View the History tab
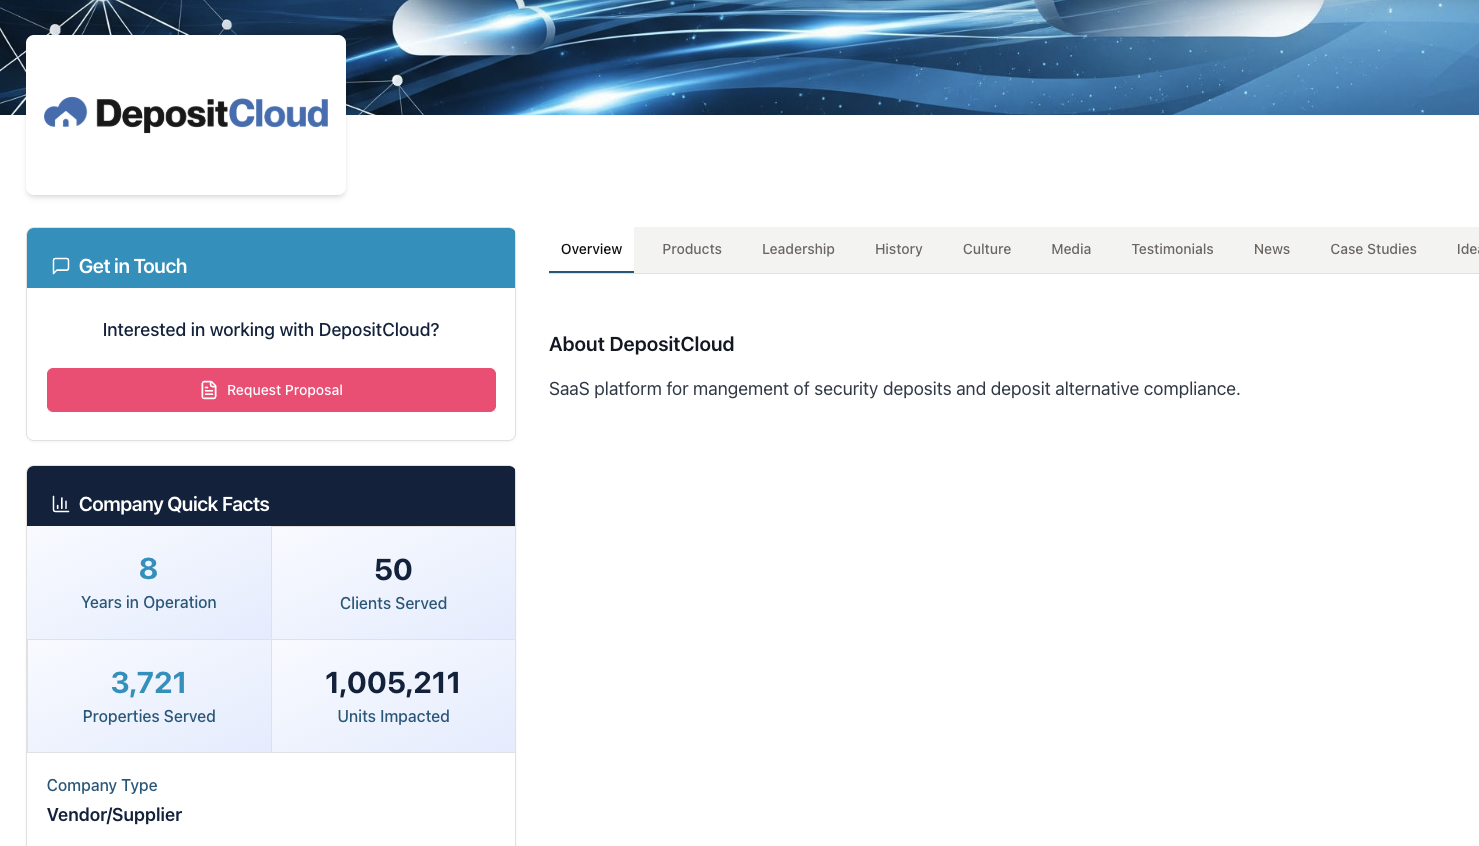The height and width of the screenshot is (846, 1479). pos(899,249)
